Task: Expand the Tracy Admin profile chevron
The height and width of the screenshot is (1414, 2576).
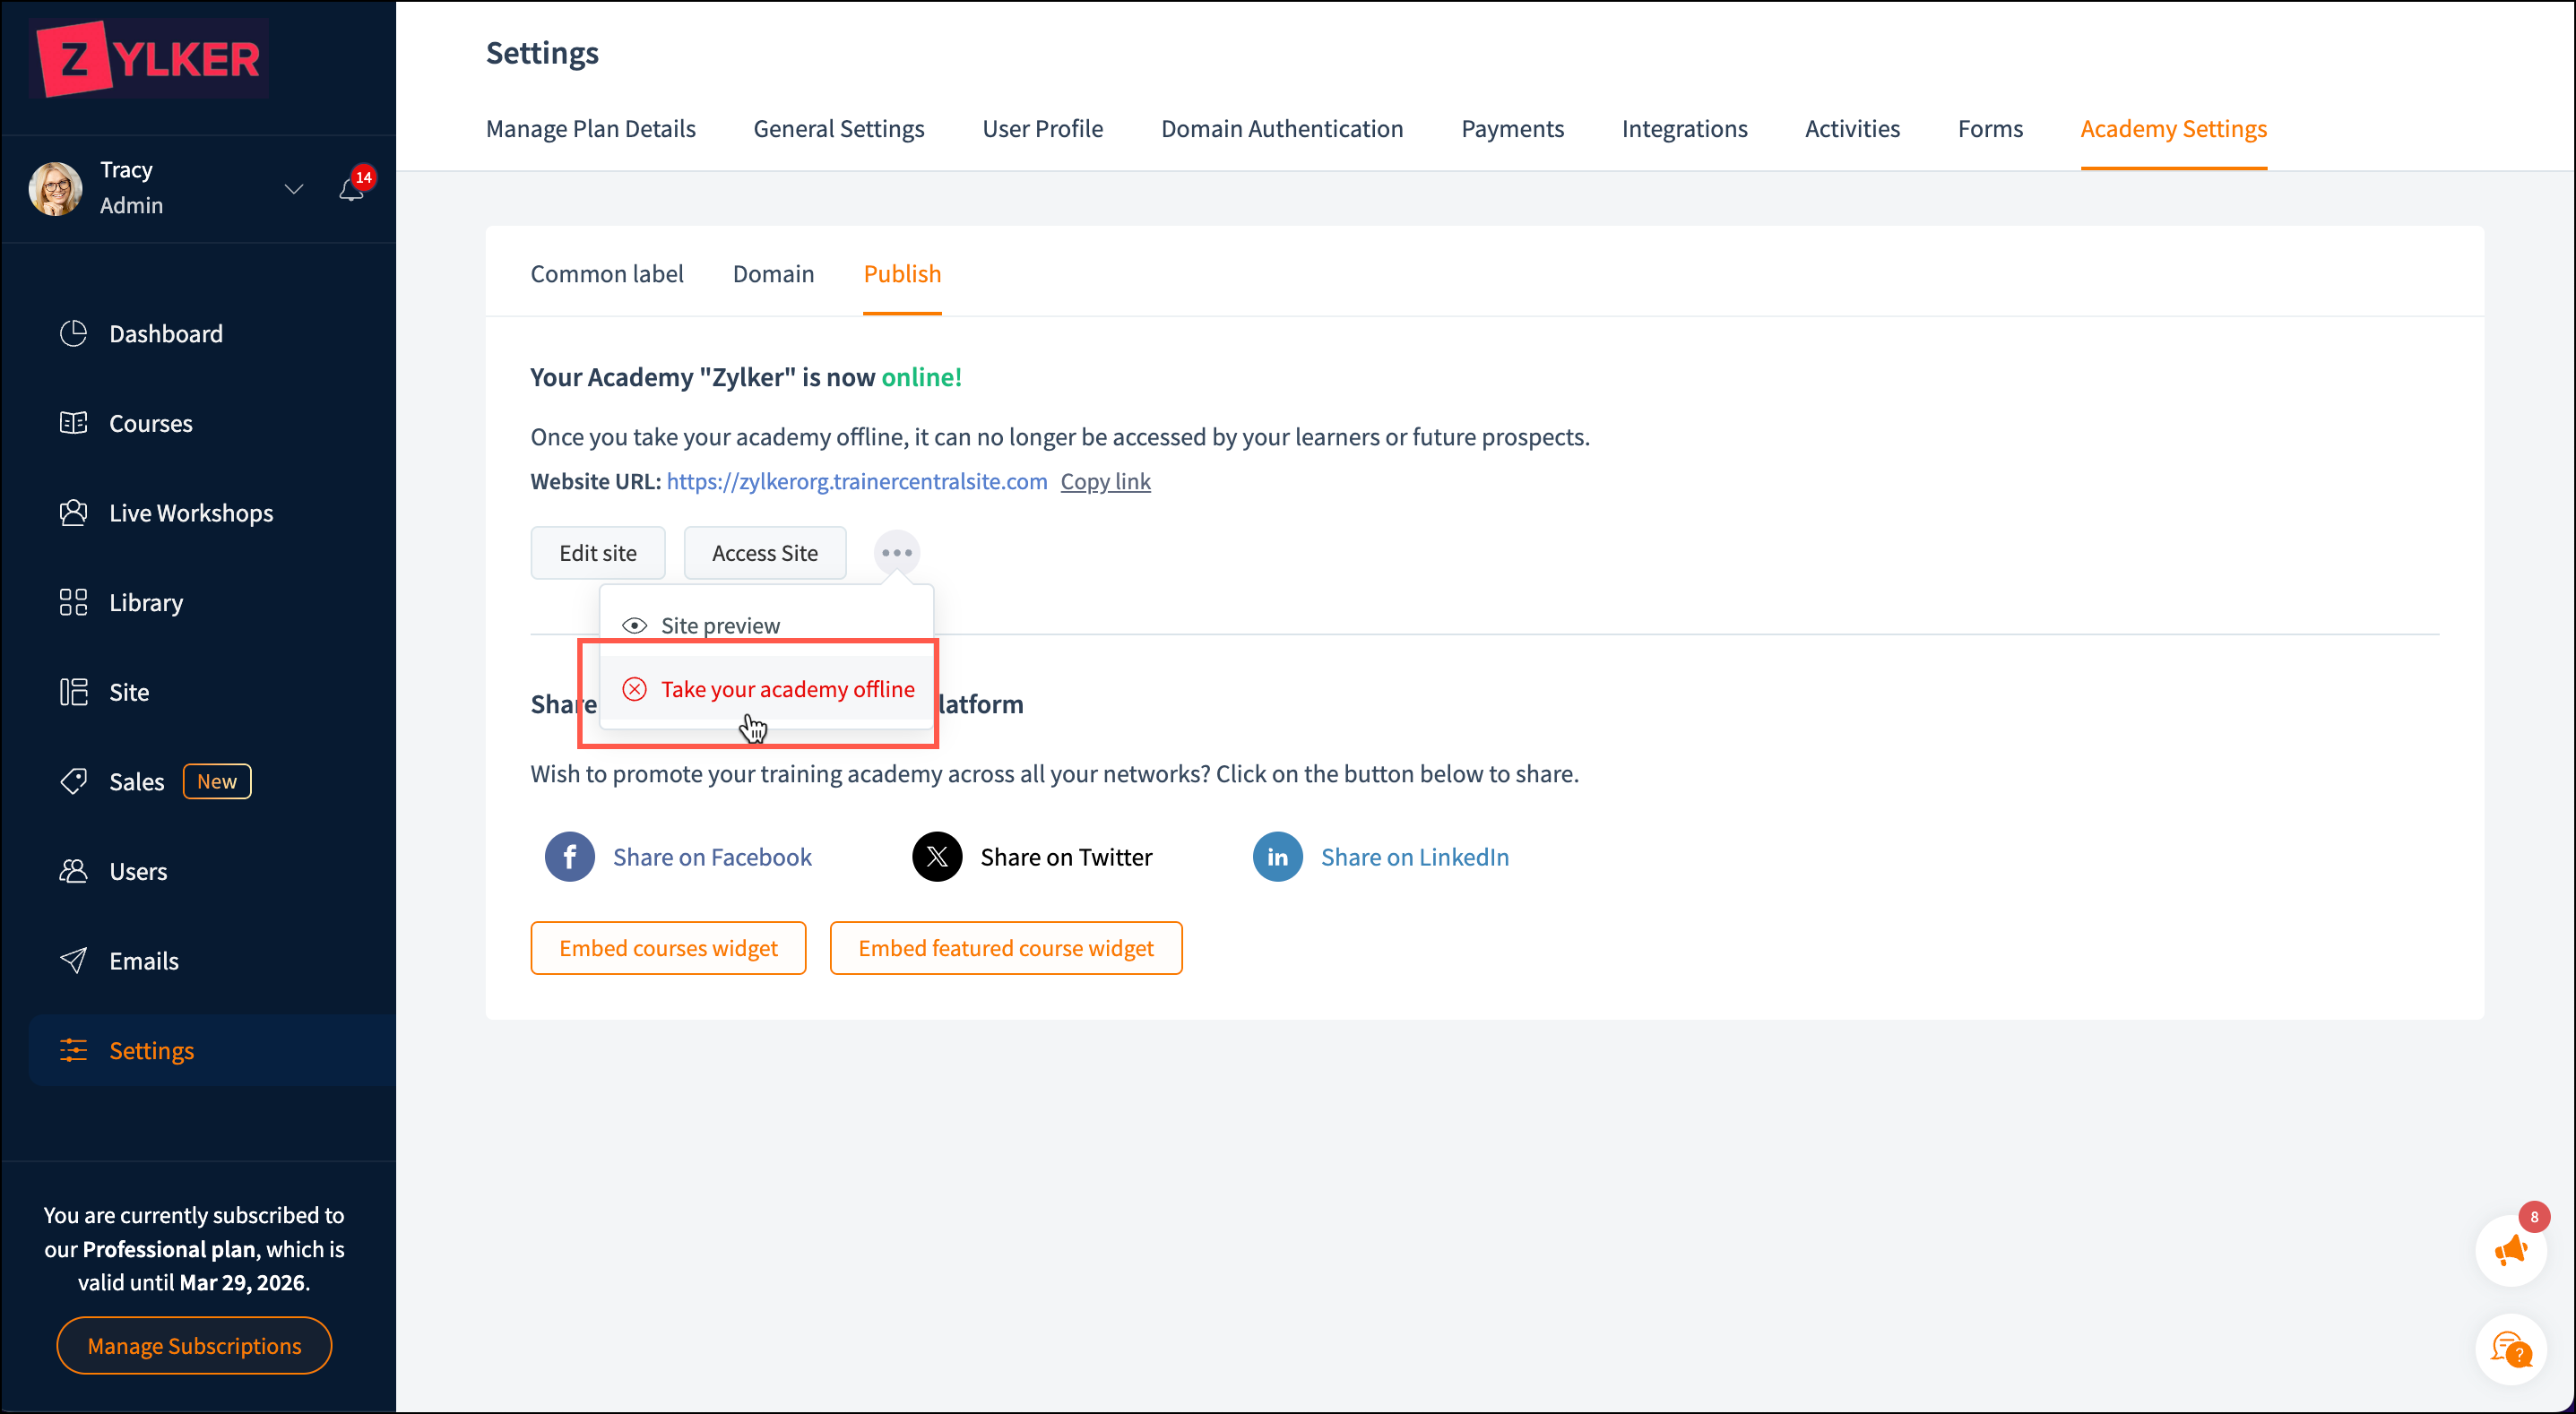Action: [293, 189]
